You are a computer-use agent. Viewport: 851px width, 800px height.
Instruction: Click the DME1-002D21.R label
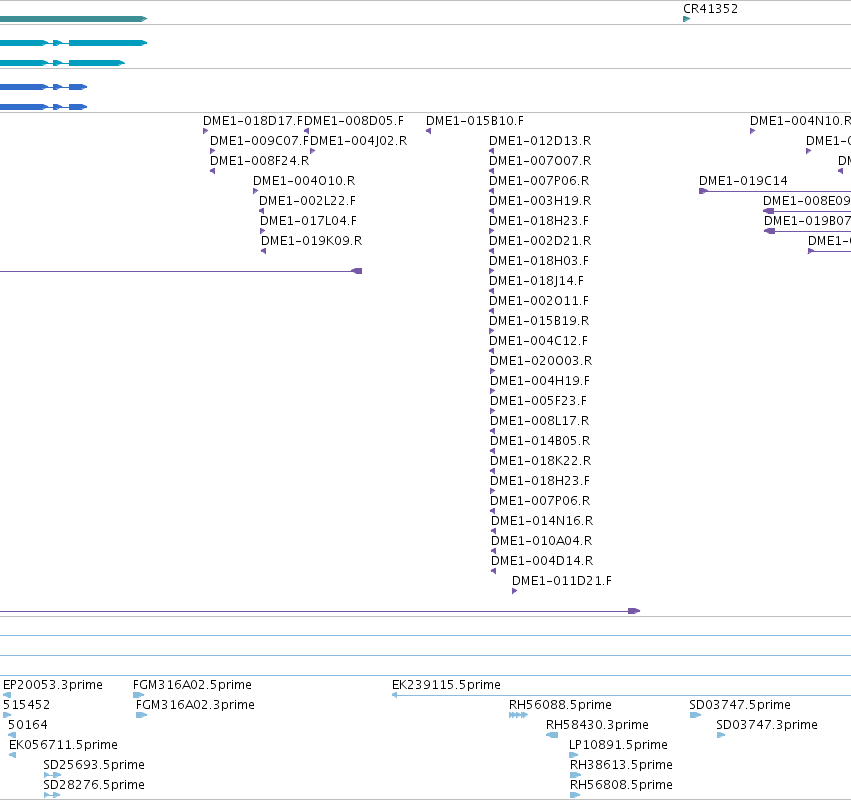(540, 240)
